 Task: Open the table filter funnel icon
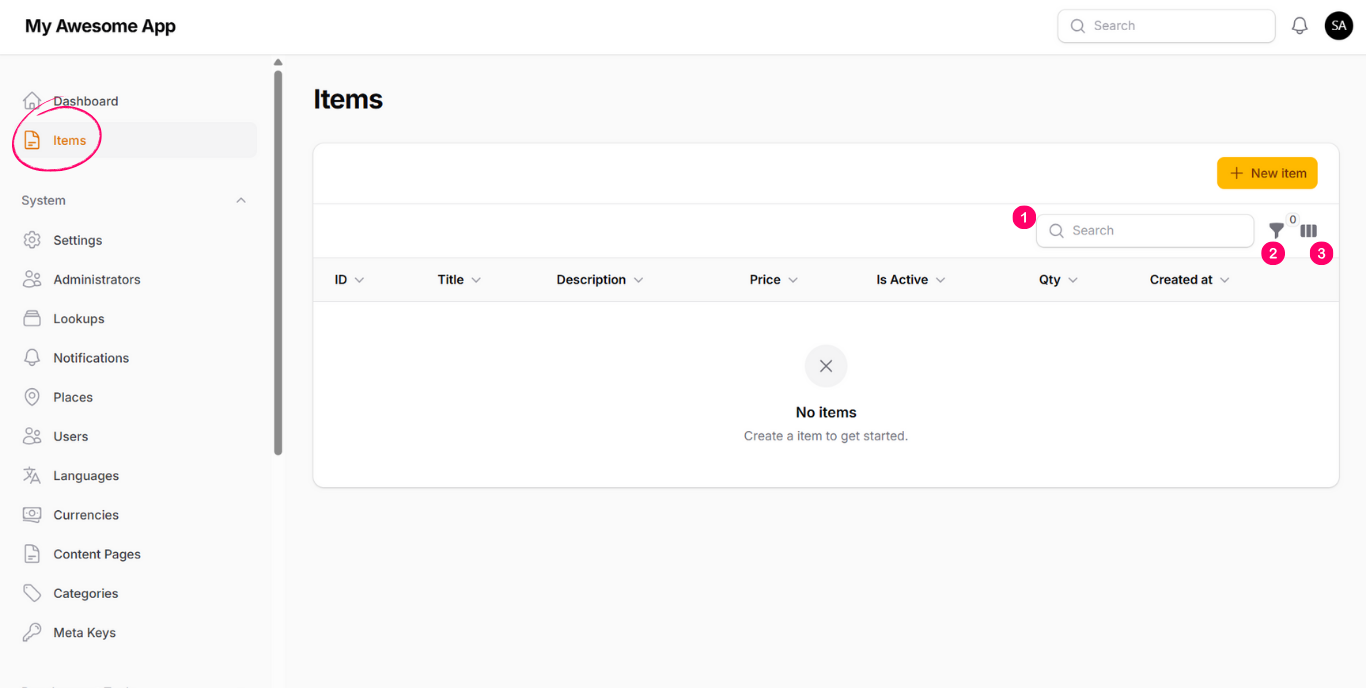click(x=1276, y=231)
